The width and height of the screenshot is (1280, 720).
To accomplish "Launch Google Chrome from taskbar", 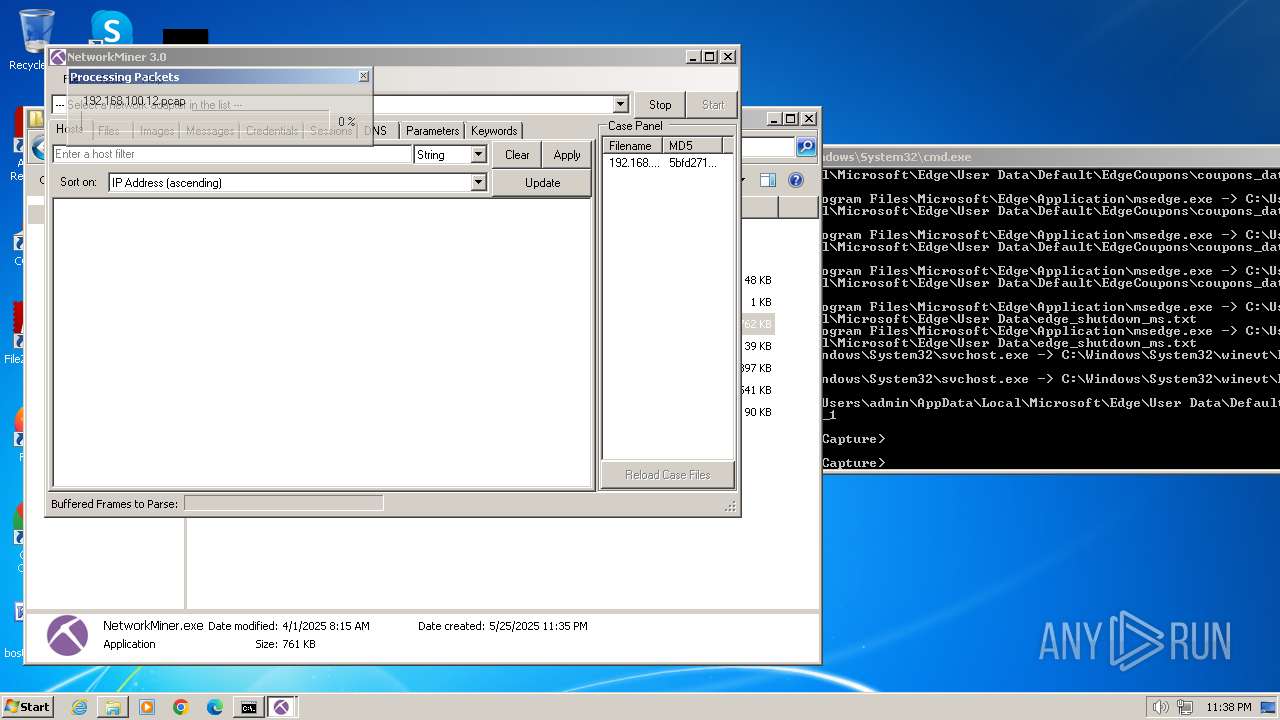I will pyautogui.click(x=181, y=707).
